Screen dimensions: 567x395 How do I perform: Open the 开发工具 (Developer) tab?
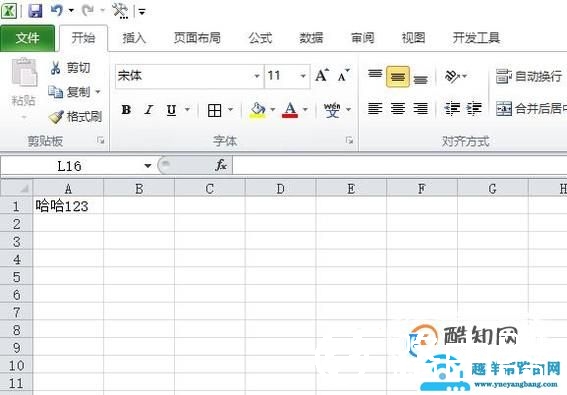pyautogui.click(x=476, y=38)
